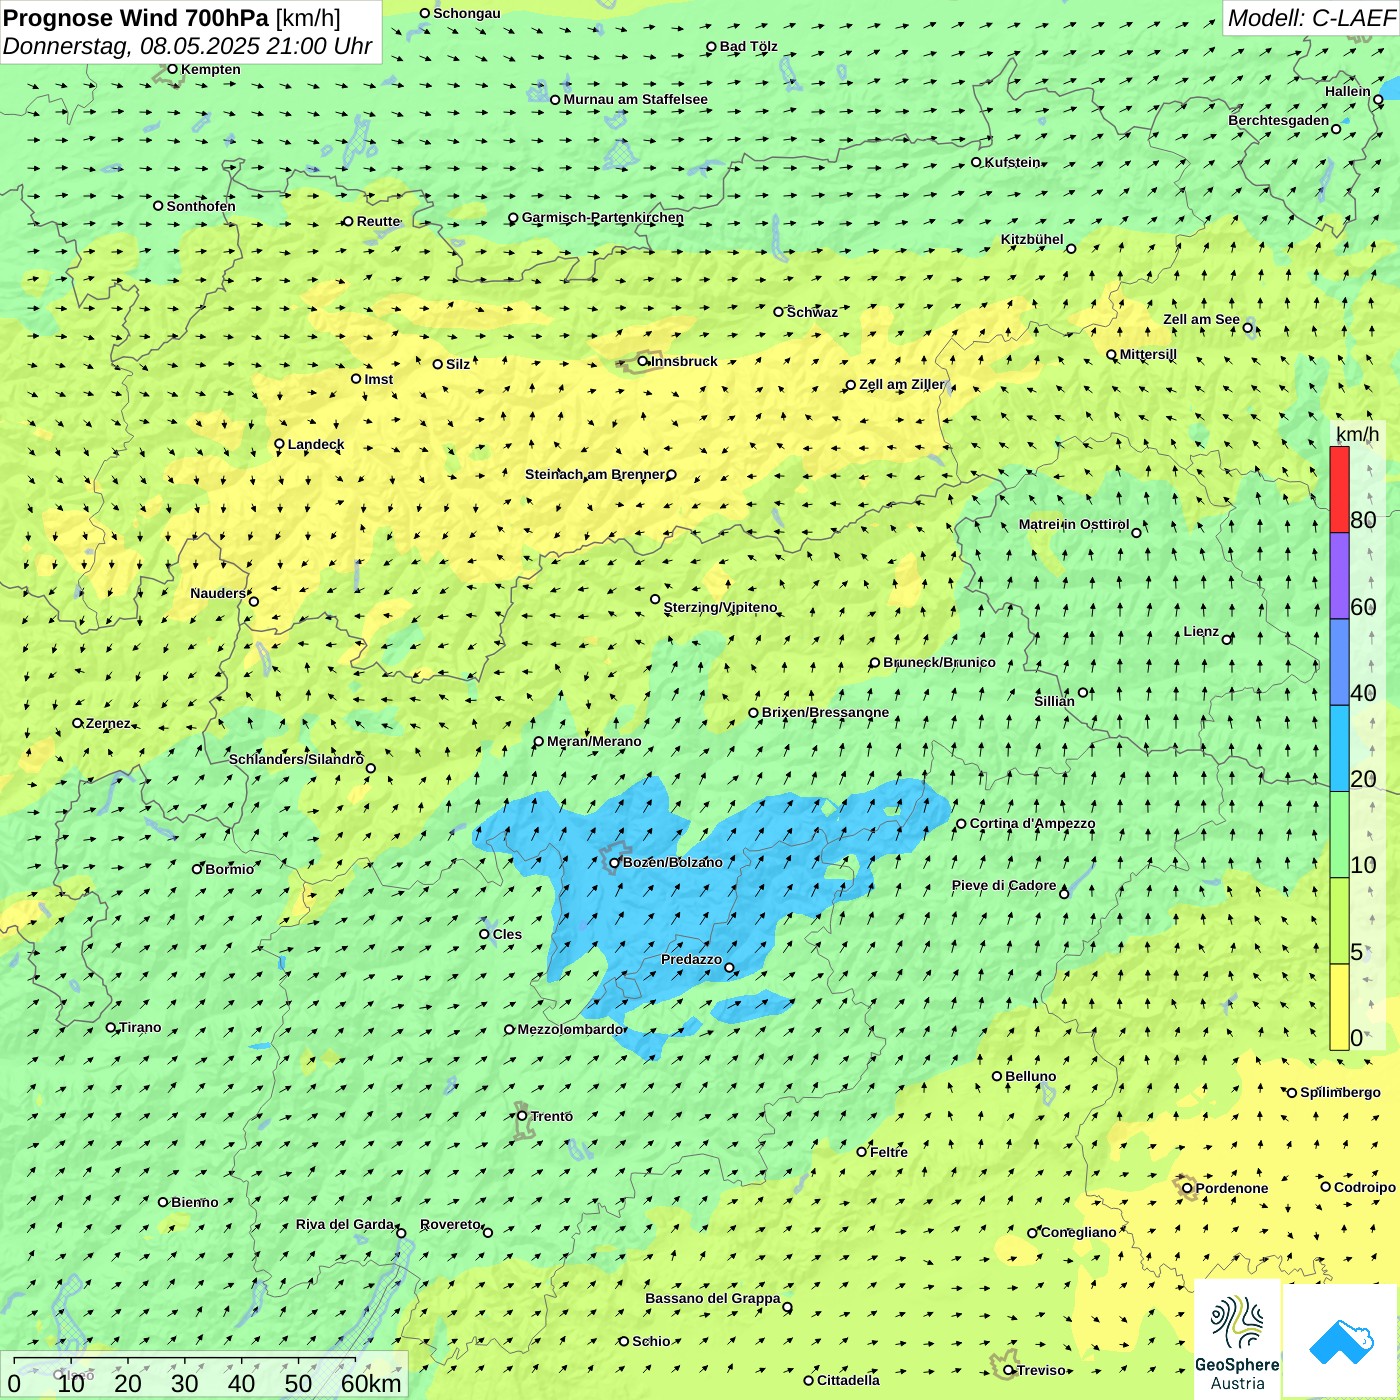Click the 'Garmisch-Partenkirchen' label
The height and width of the screenshot is (1400, 1400).
coord(603,217)
